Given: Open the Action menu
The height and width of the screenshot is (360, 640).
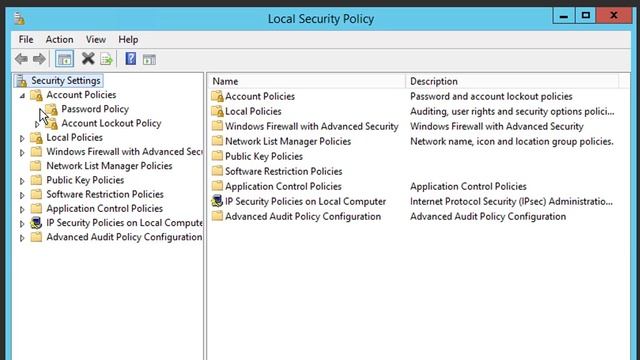Looking at the screenshot, I should pyautogui.click(x=60, y=40).
